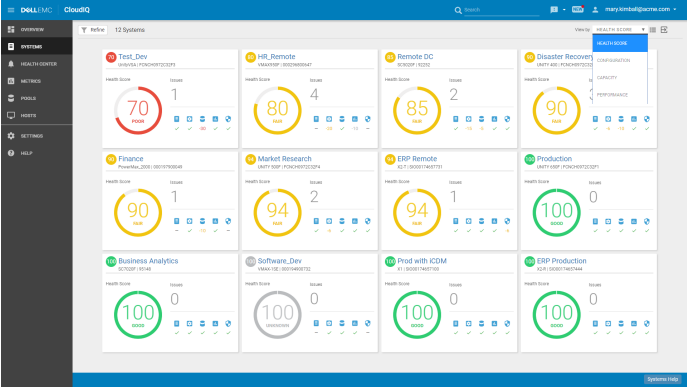This screenshot has height=387, width=687.
Task: Select Systems in the sidebar
Action: point(37,46)
